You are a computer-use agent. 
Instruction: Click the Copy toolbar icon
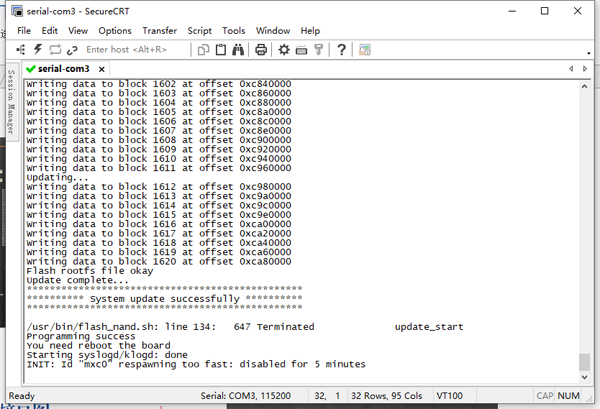click(x=203, y=50)
